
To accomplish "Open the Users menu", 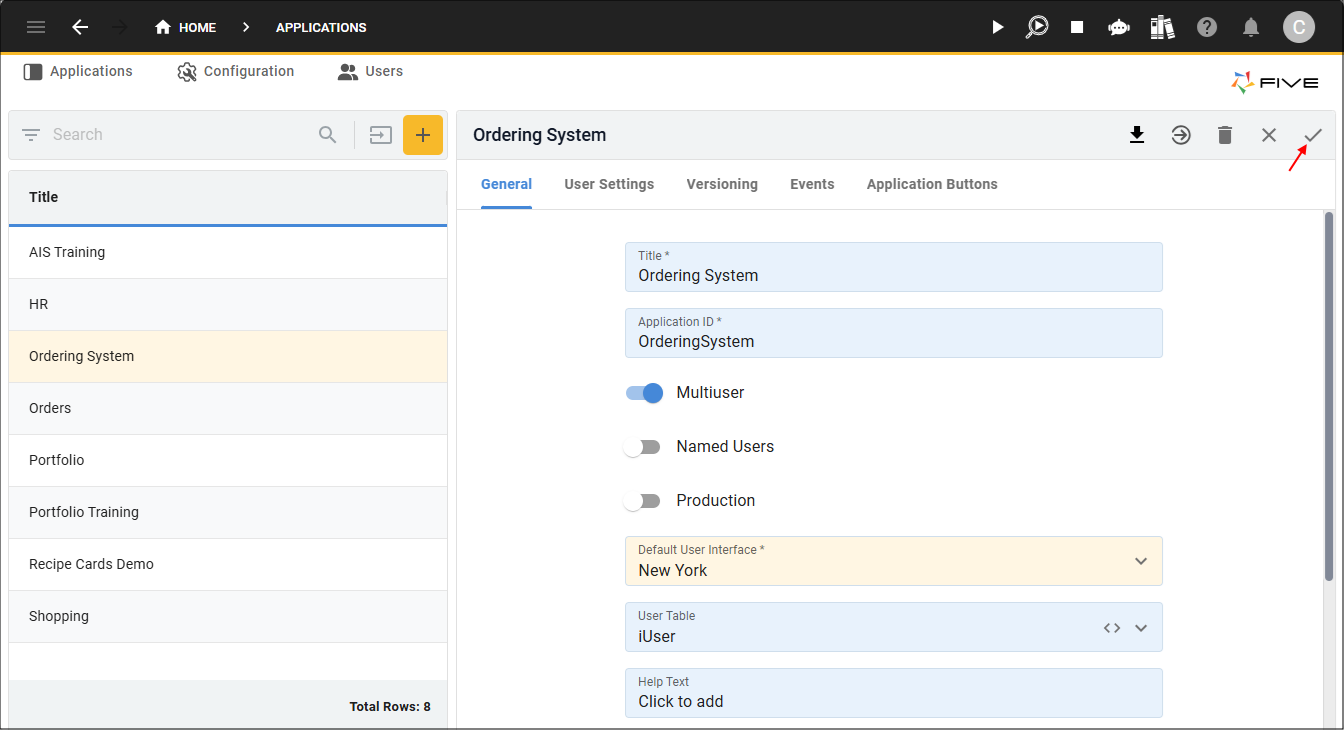I will point(370,72).
